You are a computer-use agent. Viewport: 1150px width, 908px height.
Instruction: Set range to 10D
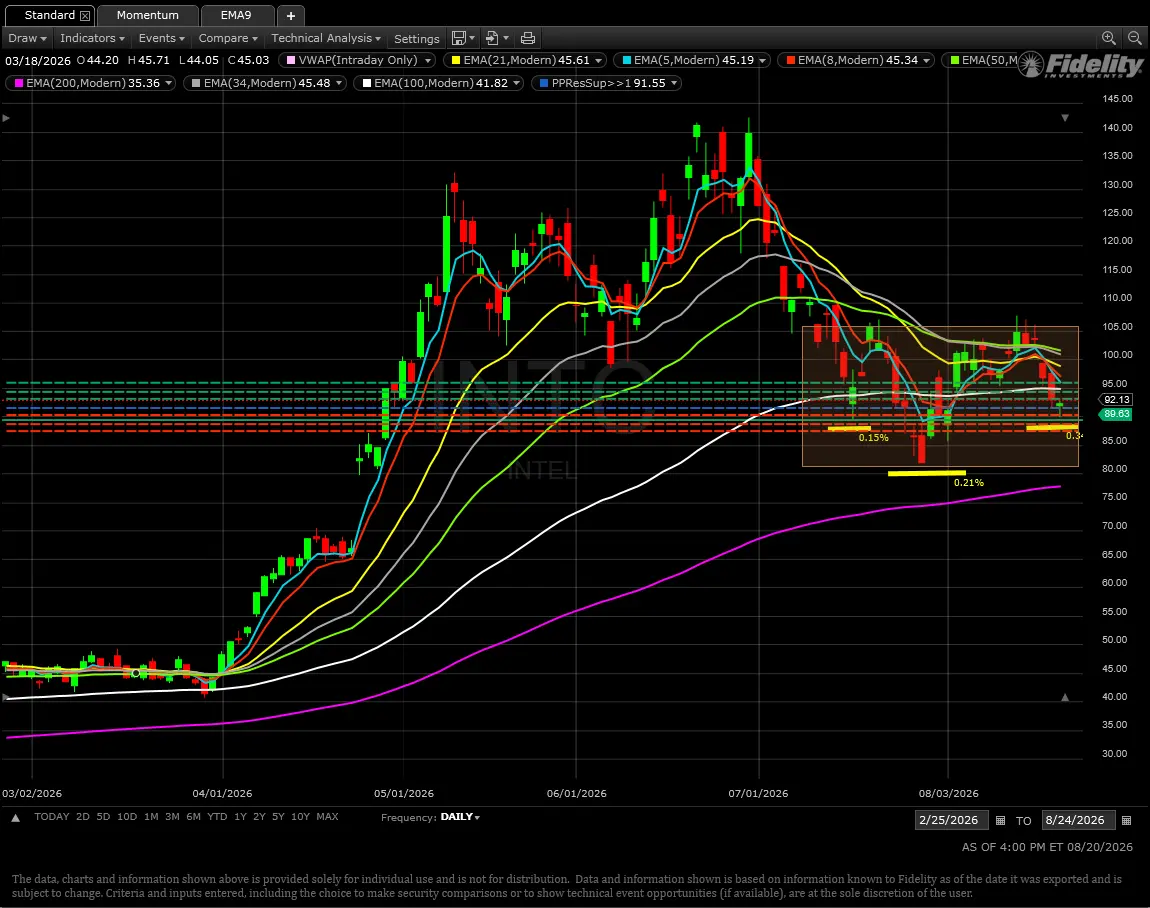(x=127, y=816)
